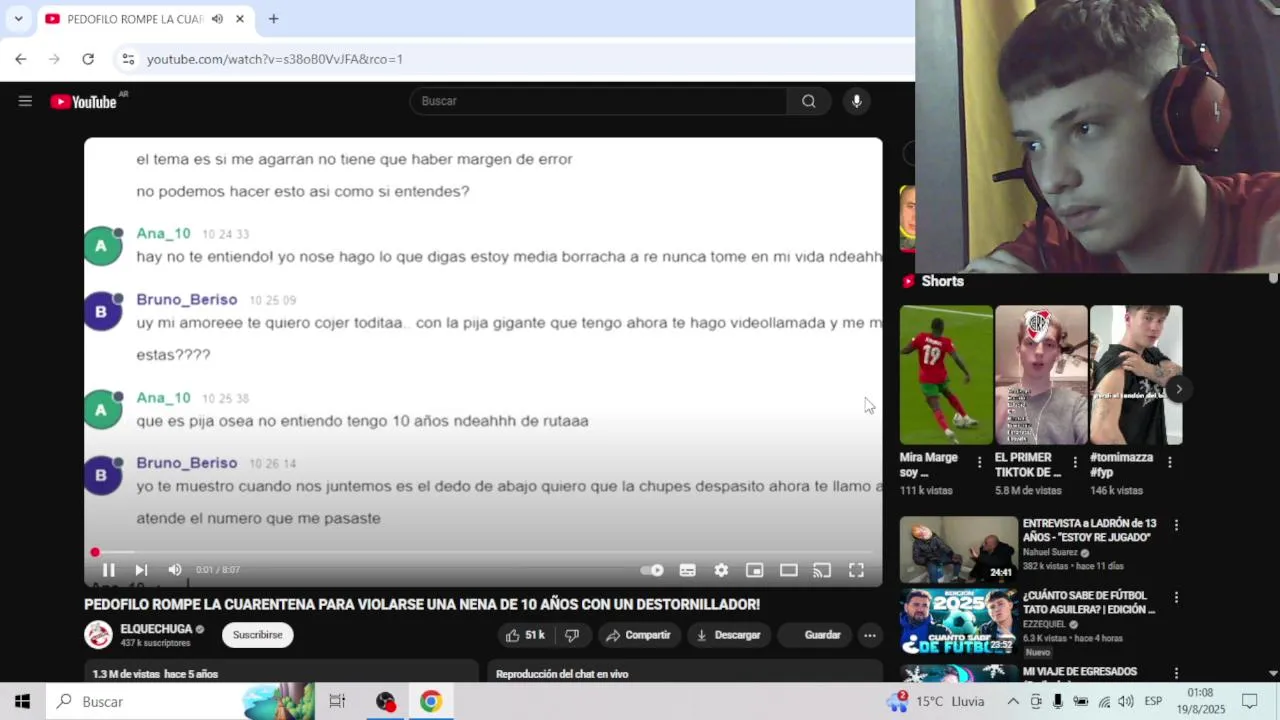The image size is (1280, 720).
Task: Share the video via Compartir
Action: tap(638, 635)
